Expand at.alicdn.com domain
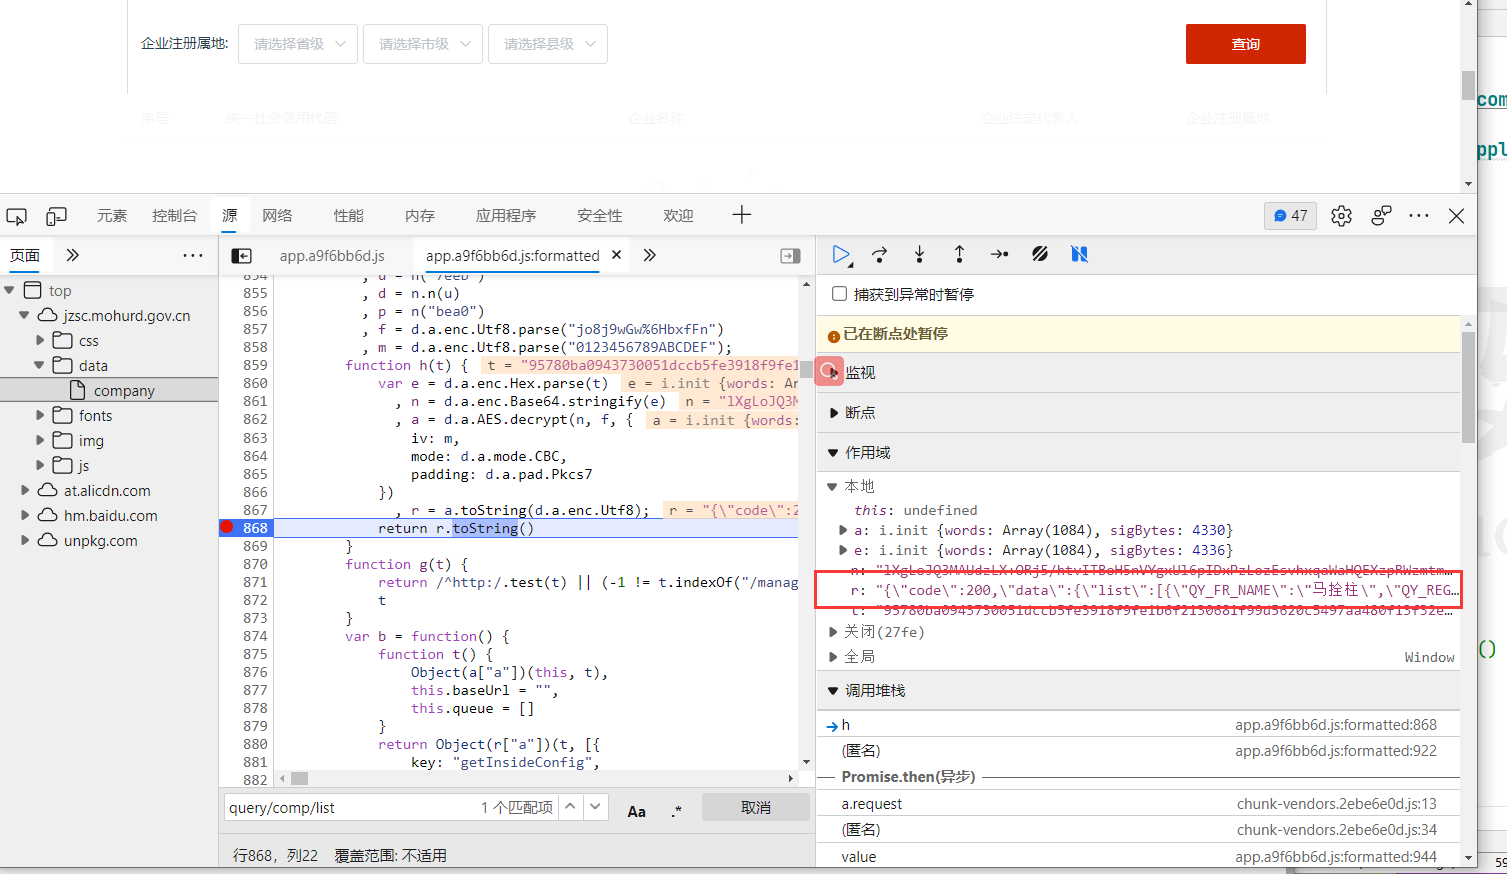The image size is (1507, 874). pyautogui.click(x=25, y=490)
